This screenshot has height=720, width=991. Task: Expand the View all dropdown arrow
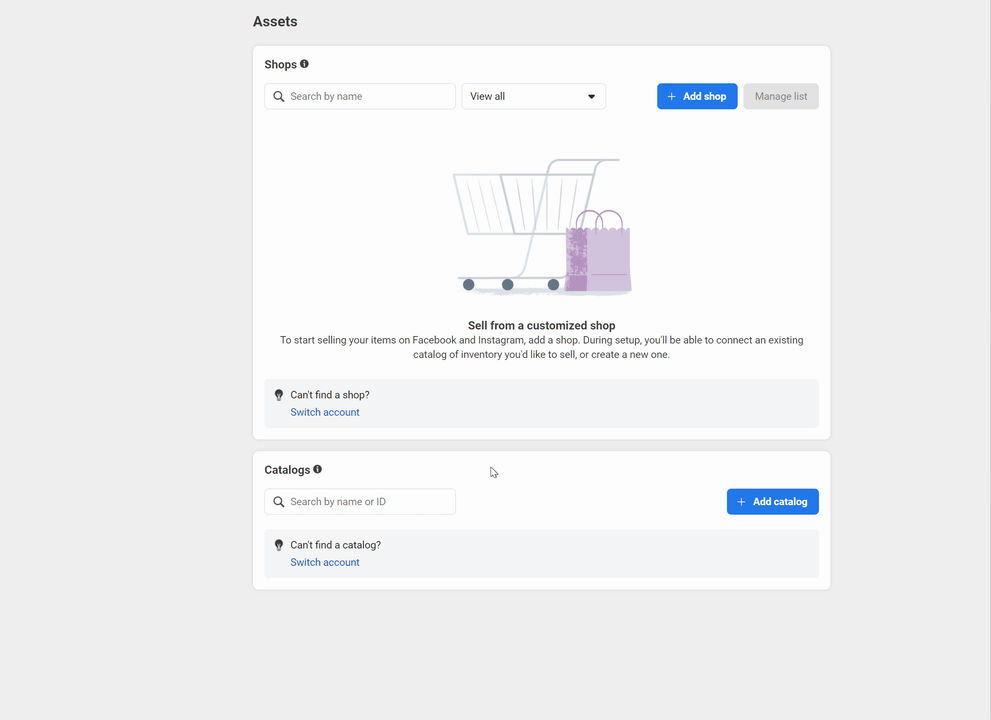[591, 97]
